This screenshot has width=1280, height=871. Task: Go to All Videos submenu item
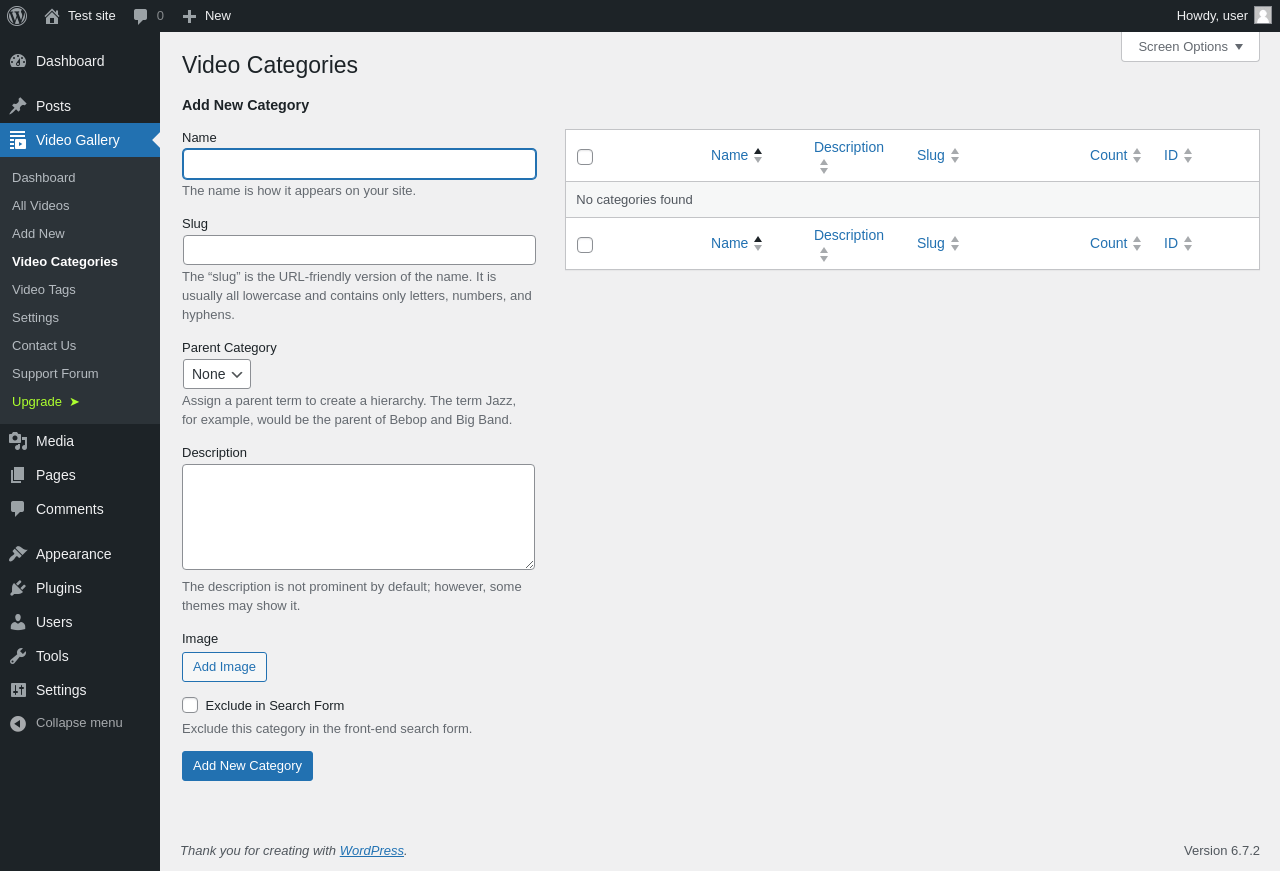click(x=41, y=206)
